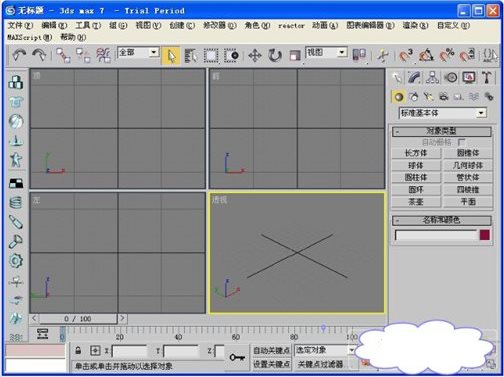Click the time slider right arrow

point(122,318)
